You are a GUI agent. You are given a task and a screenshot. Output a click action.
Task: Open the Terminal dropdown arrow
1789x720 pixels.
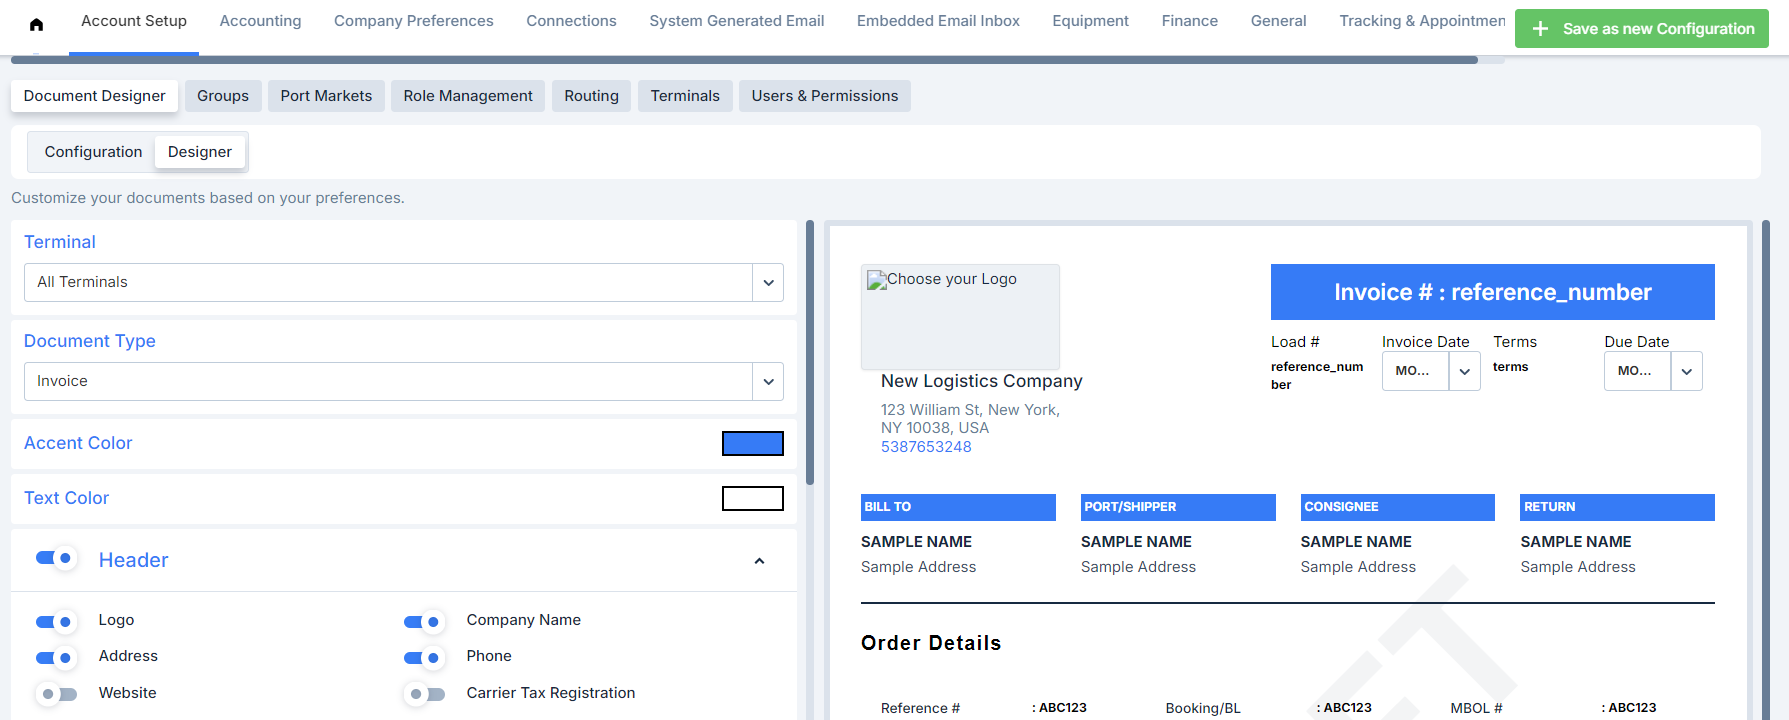pyautogui.click(x=768, y=283)
